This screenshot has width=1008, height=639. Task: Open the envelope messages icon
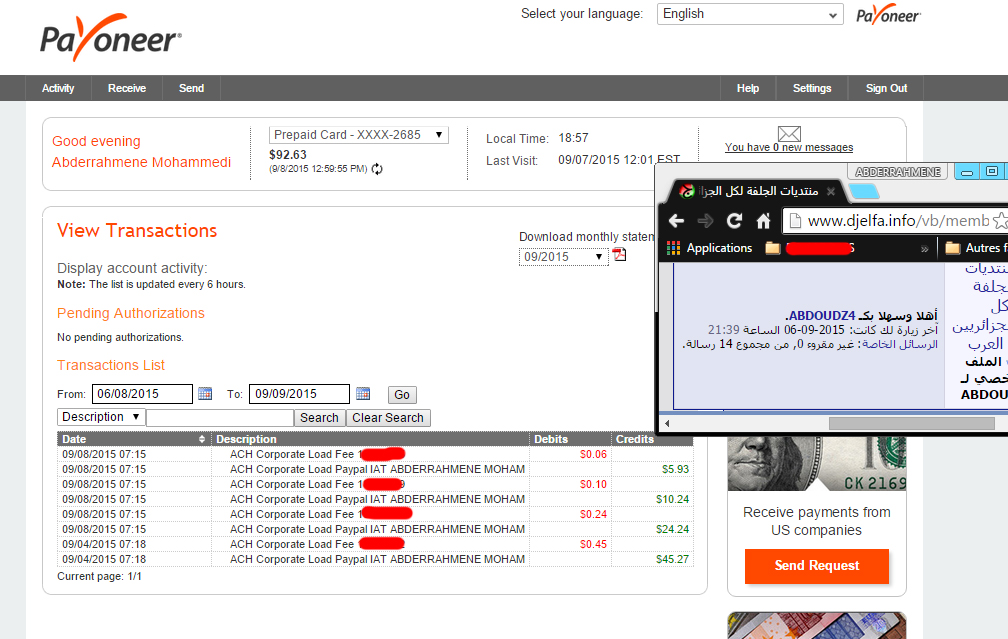click(x=789, y=133)
